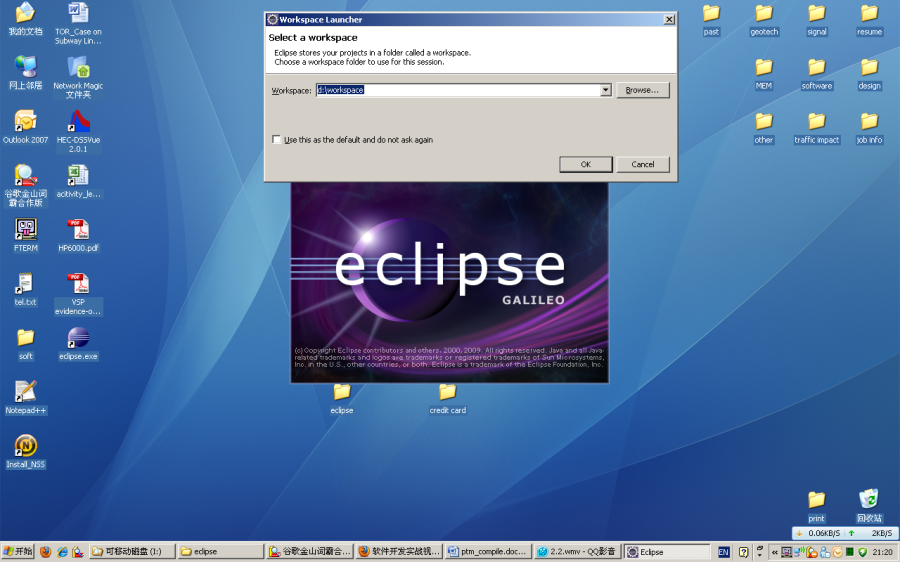
Task: Select the HP6000.pdf file icon
Action: click(78, 235)
